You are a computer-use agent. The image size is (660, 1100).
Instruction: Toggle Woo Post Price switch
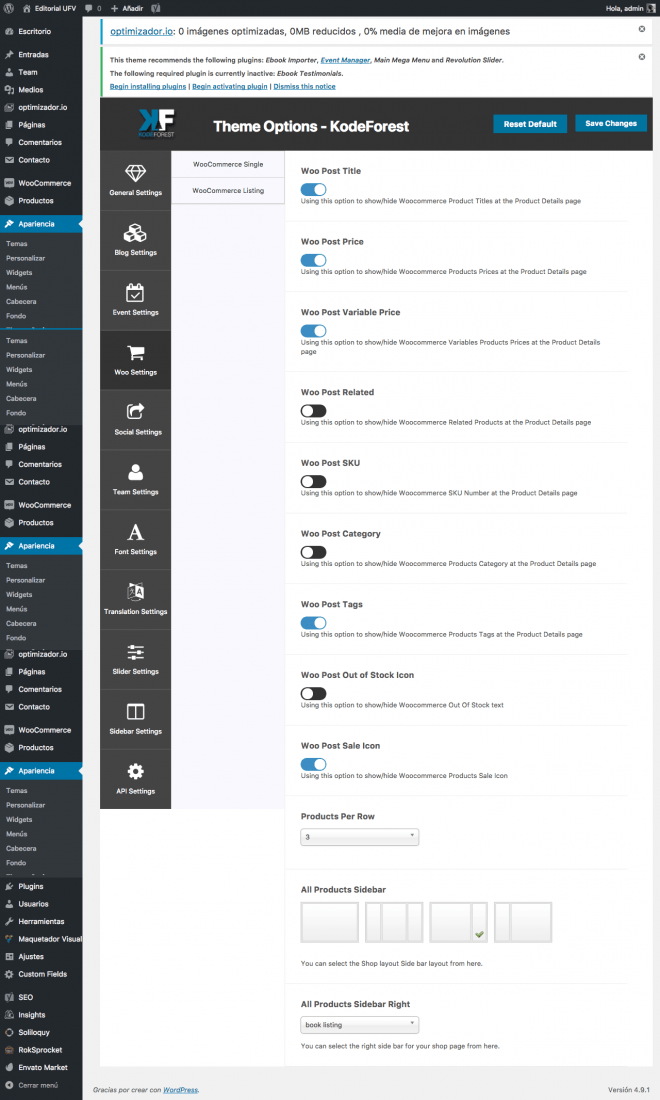pyautogui.click(x=314, y=260)
